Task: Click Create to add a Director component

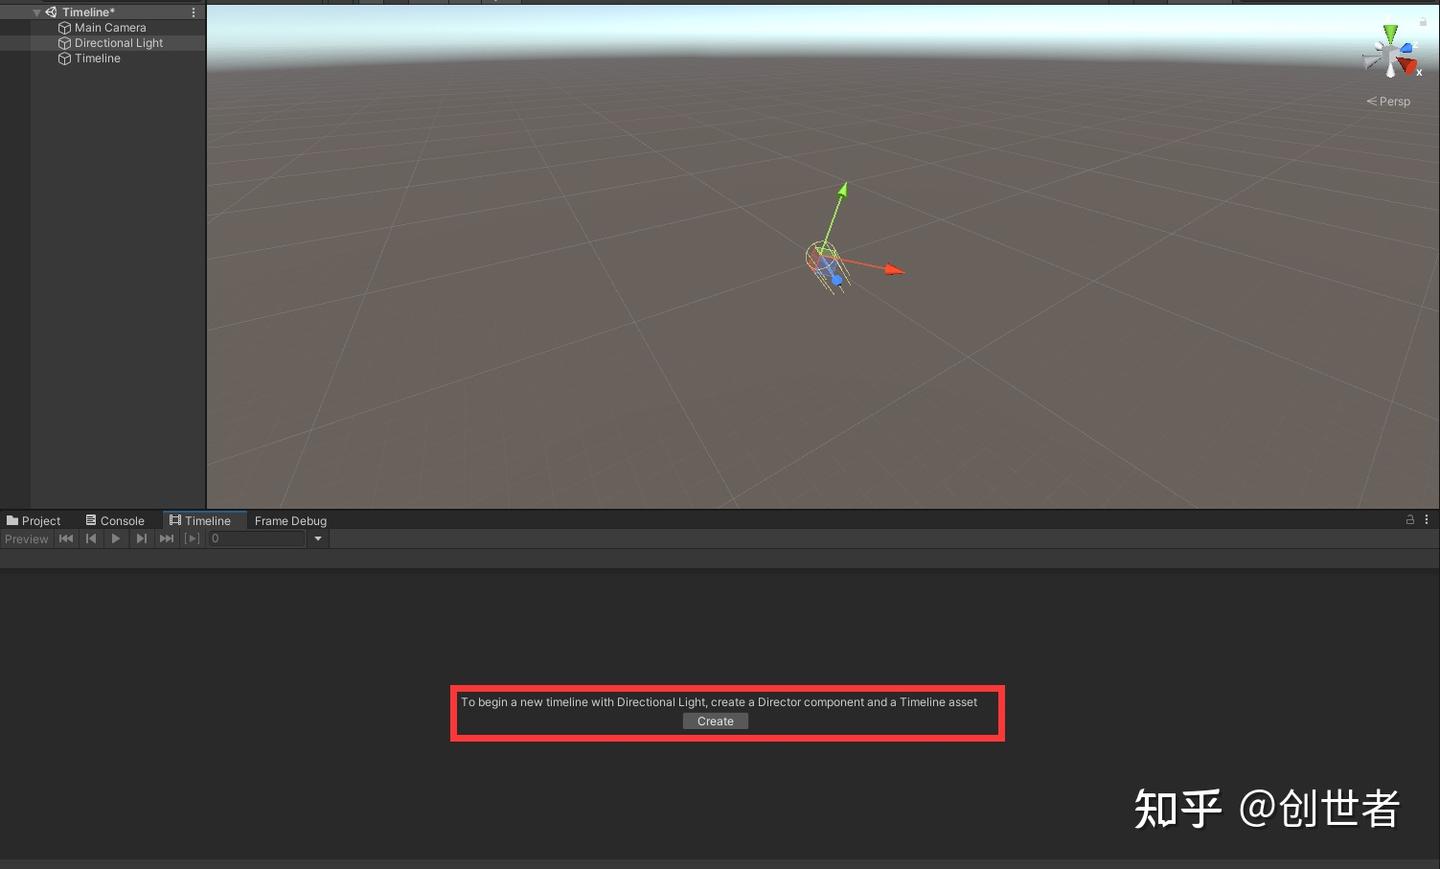Action: [x=715, y=721]
